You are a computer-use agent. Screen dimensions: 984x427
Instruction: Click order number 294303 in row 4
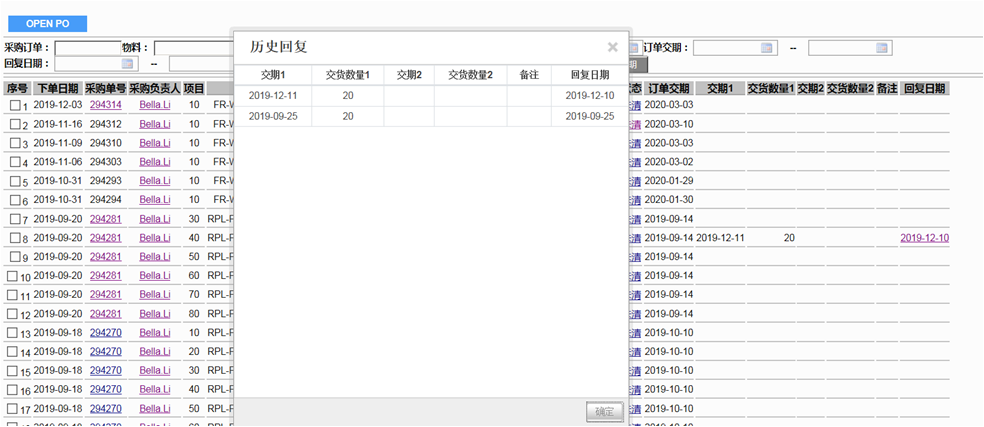coord(105,162)
